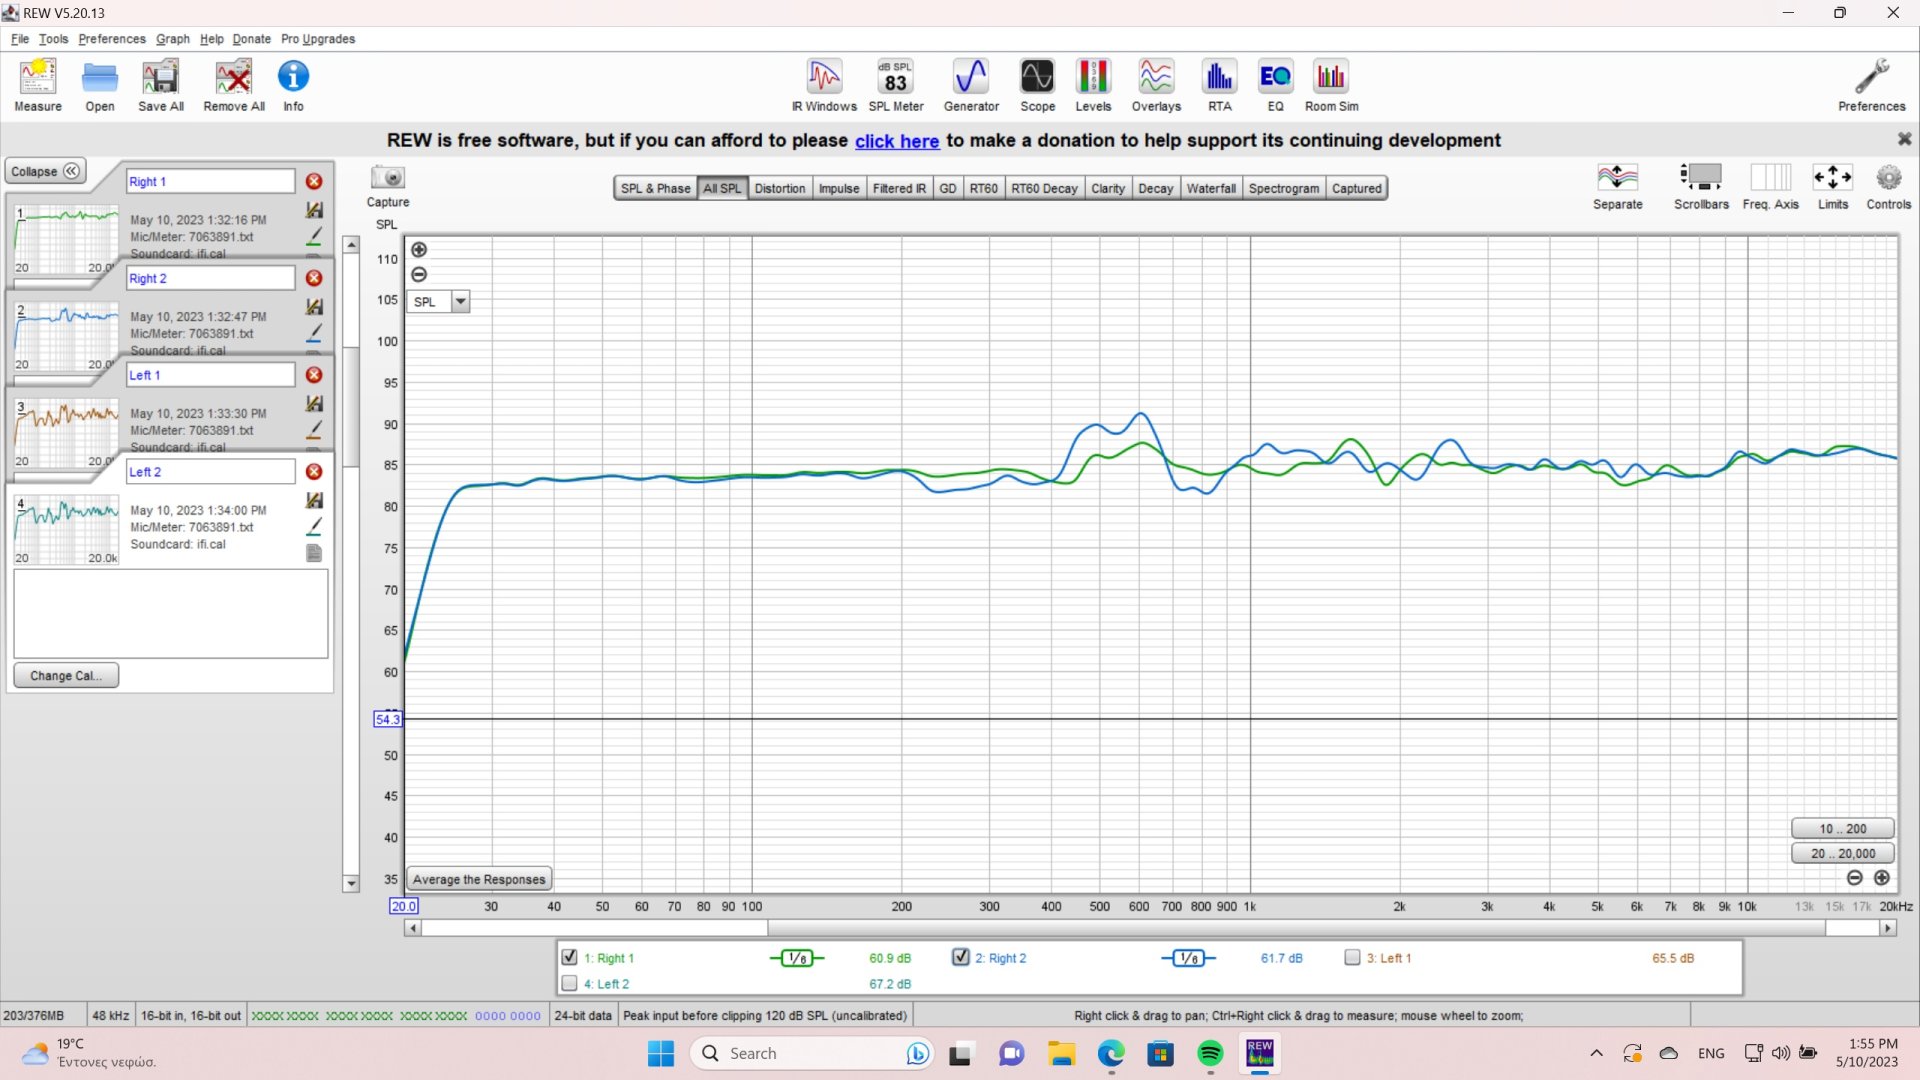
Task: Open graph Limits settings
Action: point(1832,186)
